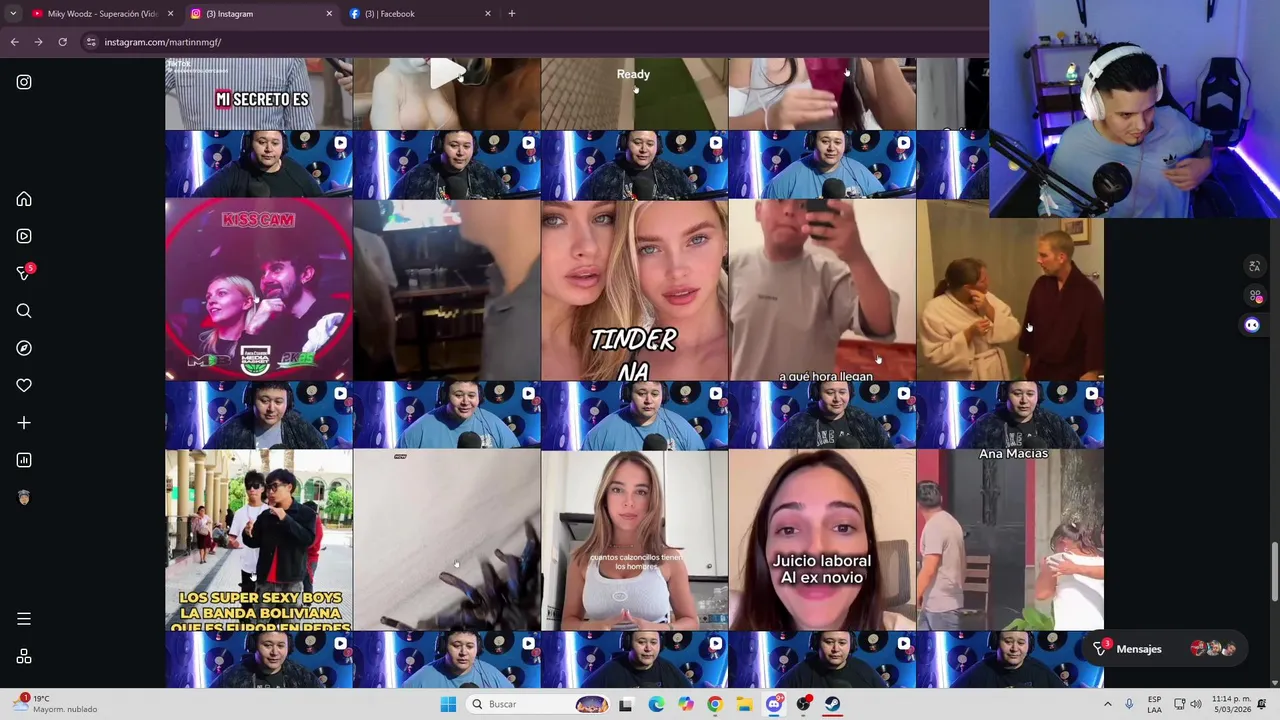Open Microsoft Edge from taskbar

click(656, 704)
